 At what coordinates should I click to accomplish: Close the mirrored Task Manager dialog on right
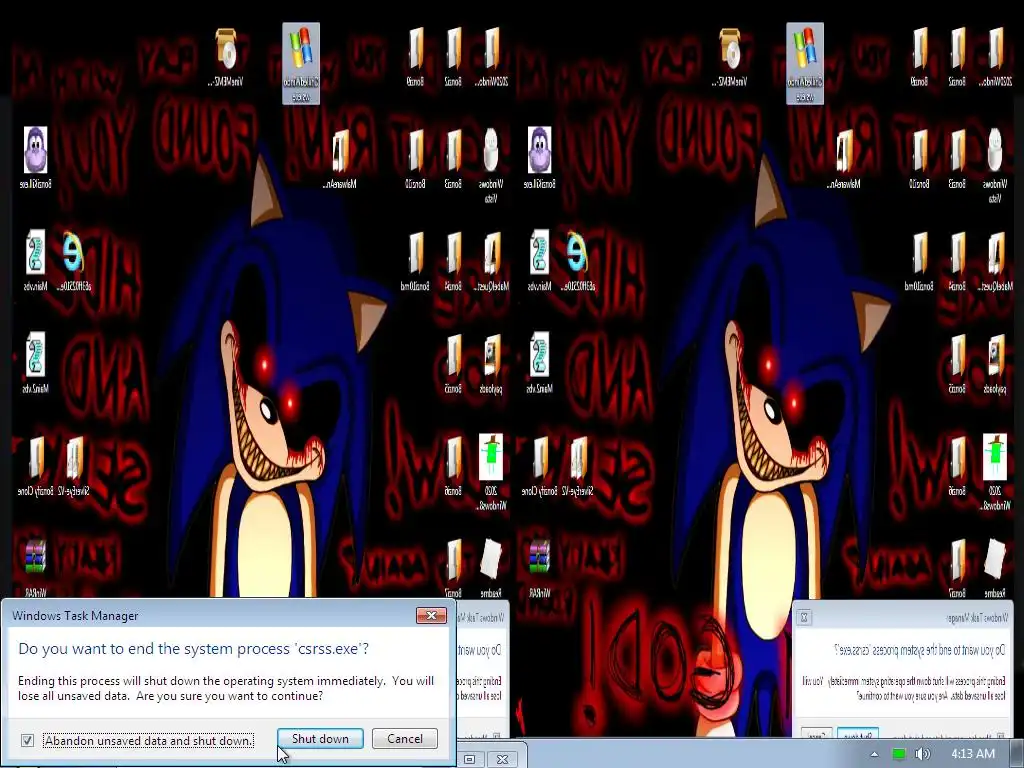pos(805,617)
